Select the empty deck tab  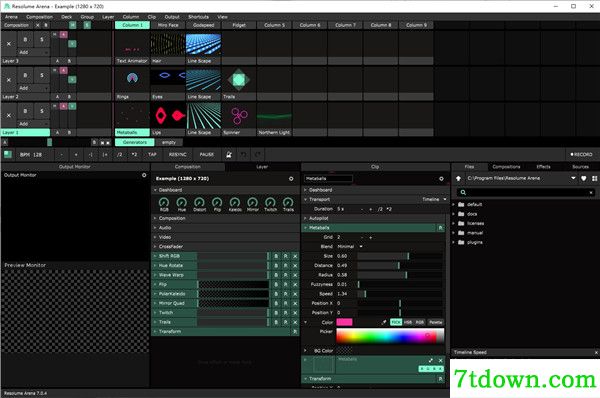169,142
